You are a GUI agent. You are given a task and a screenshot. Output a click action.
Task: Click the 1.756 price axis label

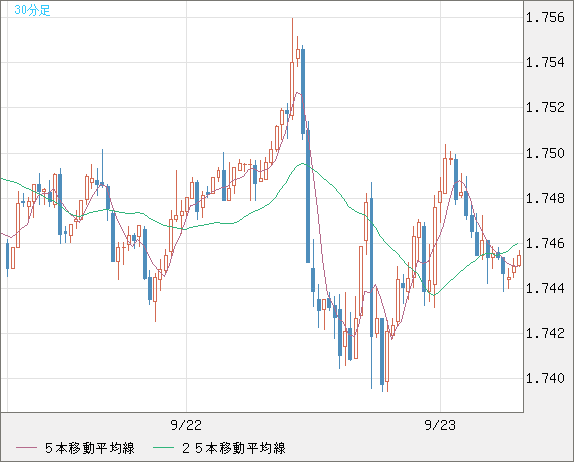point(545,17)
